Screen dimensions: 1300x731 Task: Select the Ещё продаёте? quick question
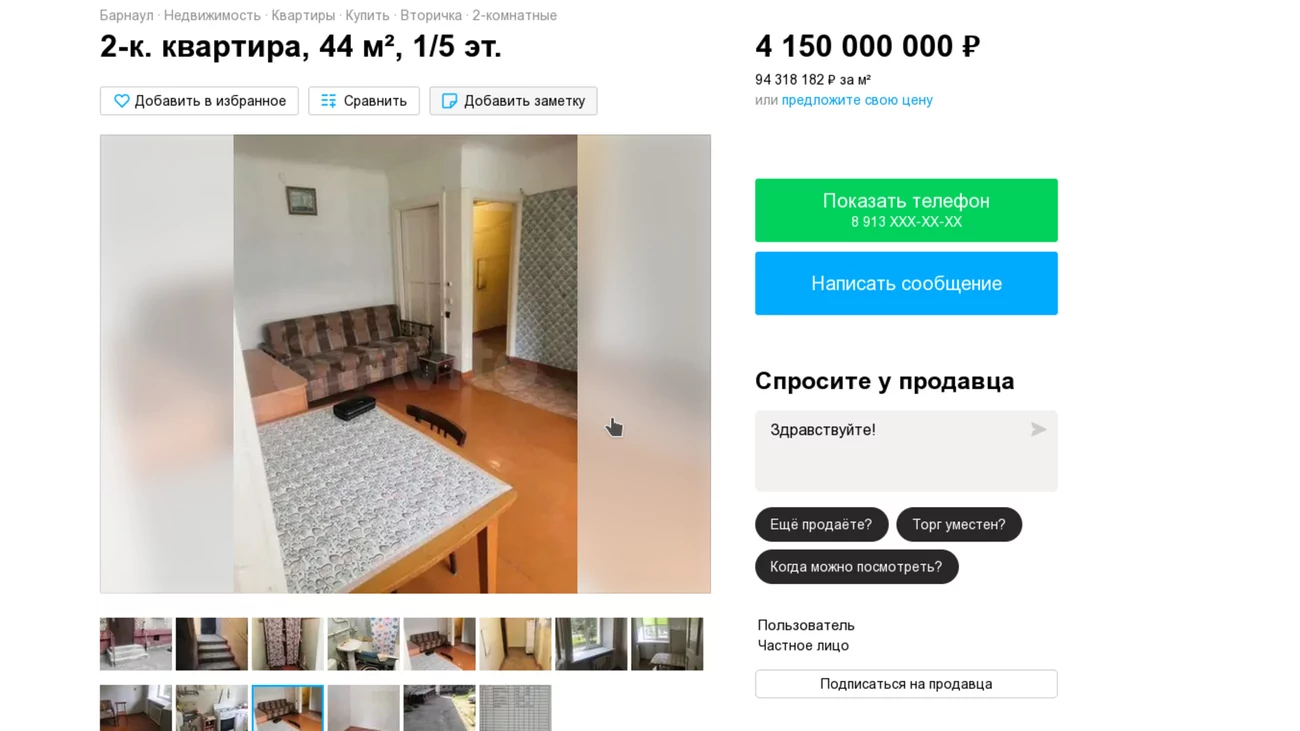tap(821, 525)
